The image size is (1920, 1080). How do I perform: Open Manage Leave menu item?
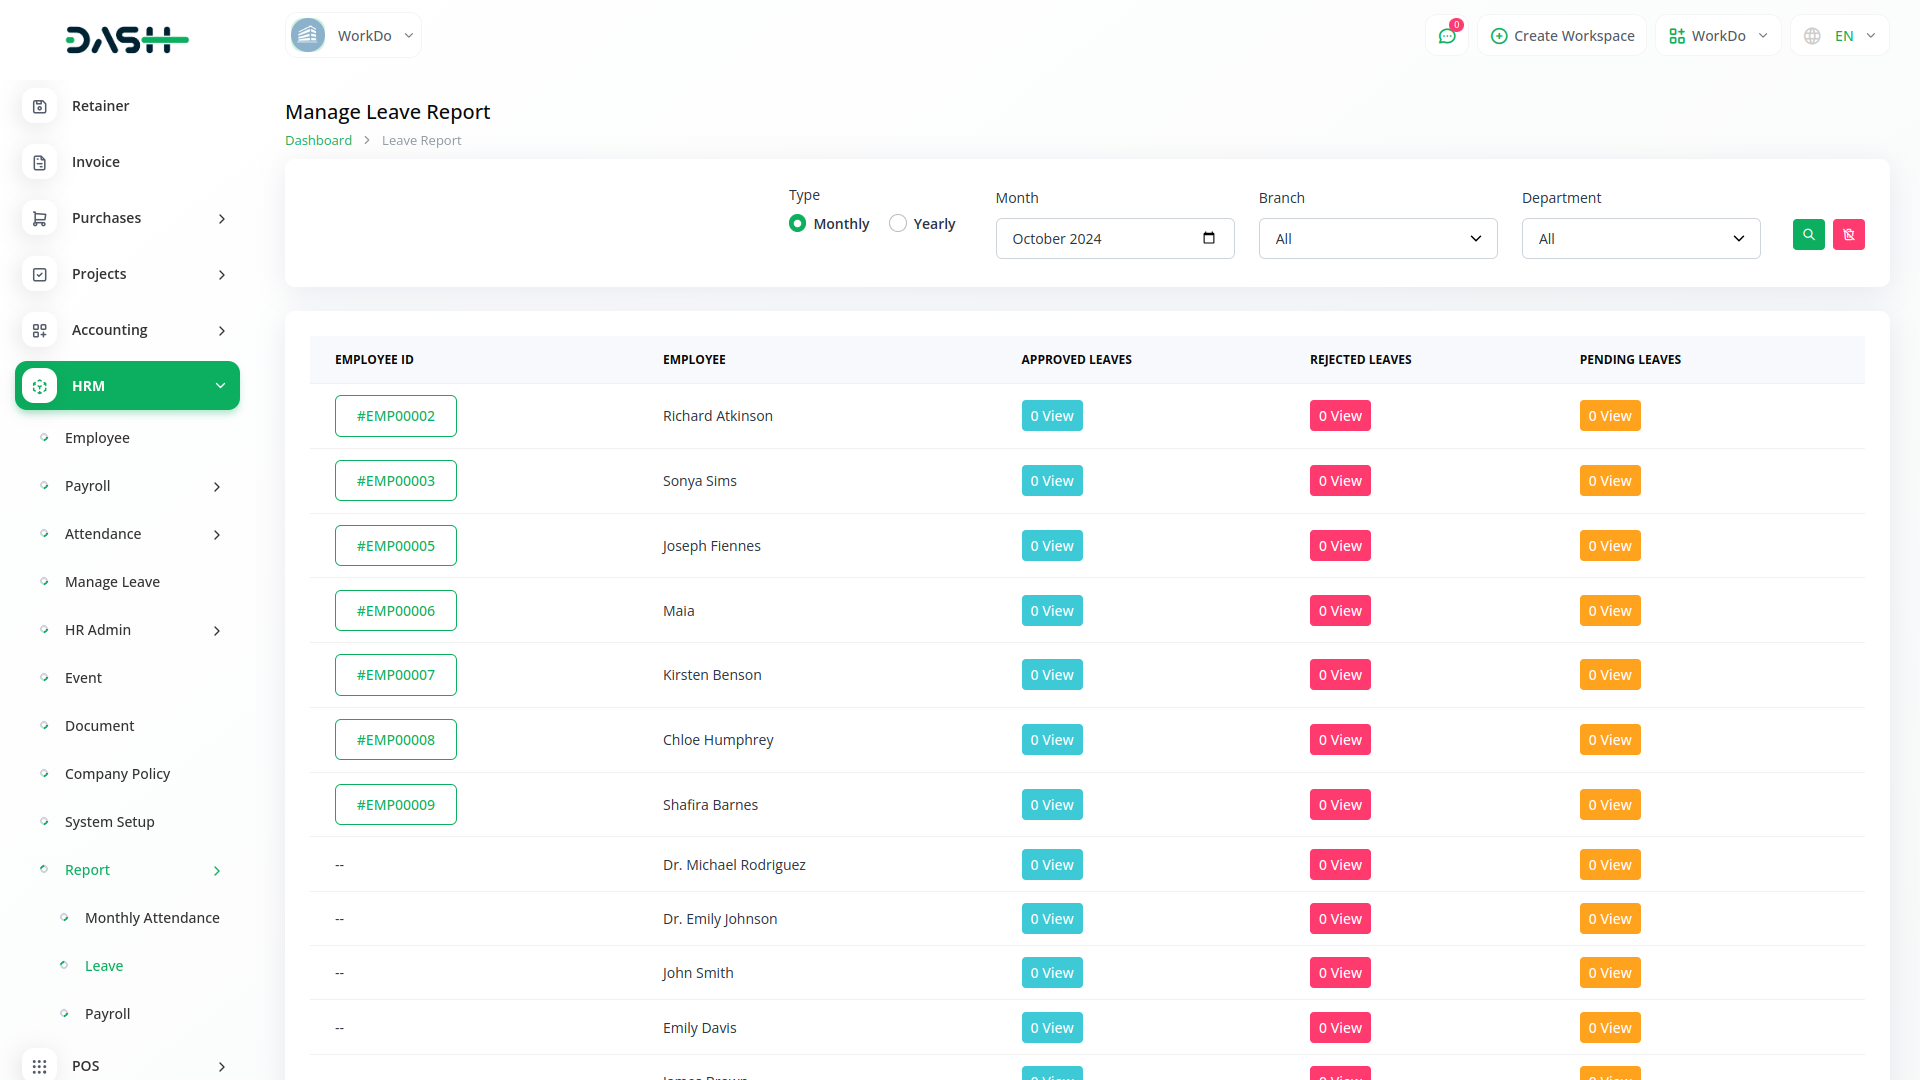(112, 582)
